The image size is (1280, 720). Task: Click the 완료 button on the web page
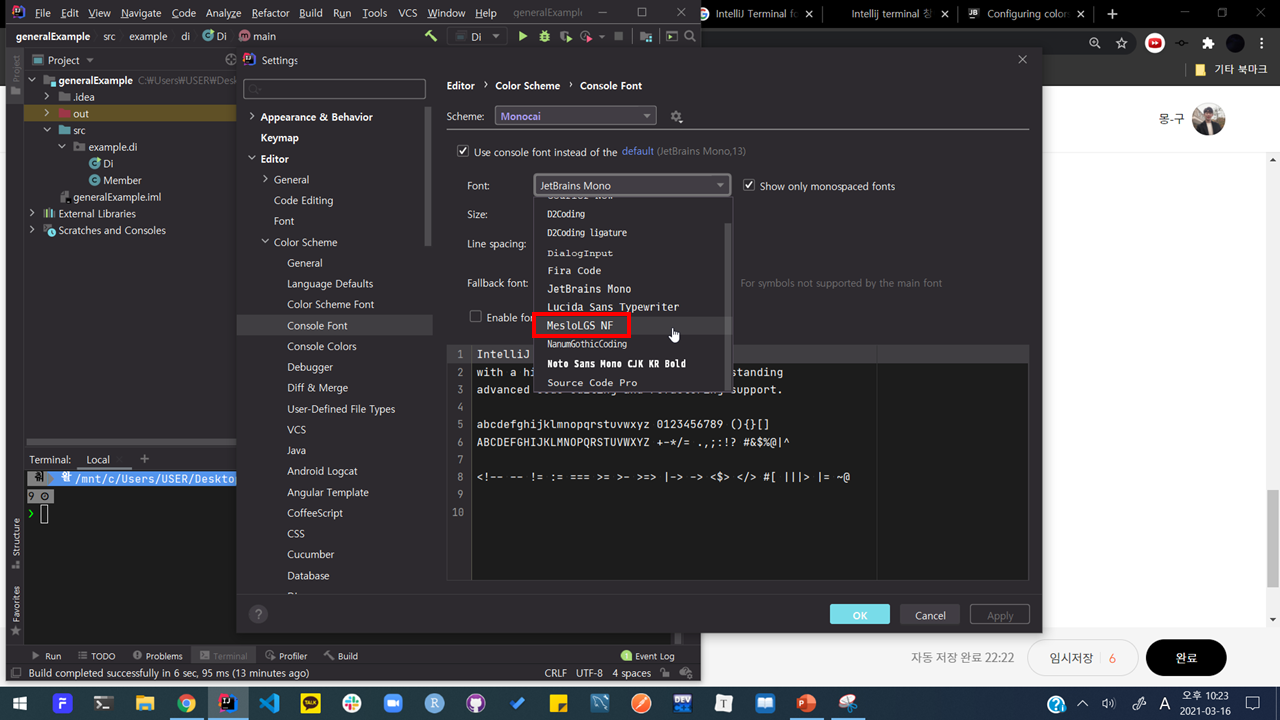click(1186, 658)
